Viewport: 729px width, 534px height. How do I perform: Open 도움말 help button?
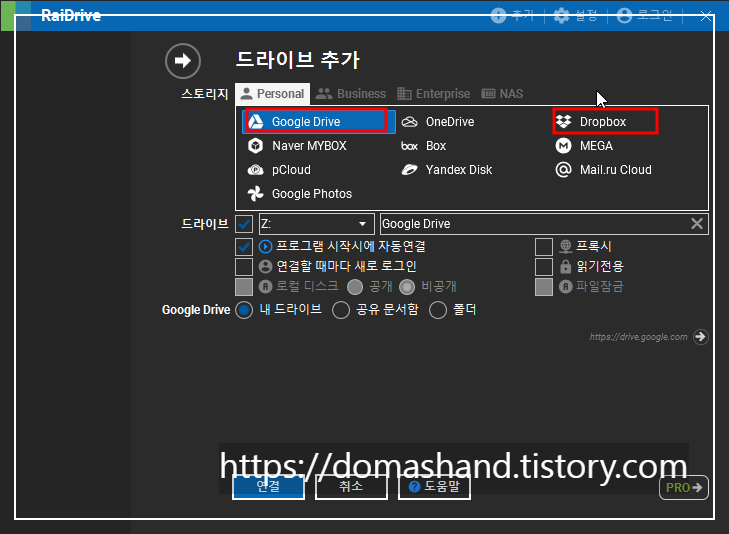434,487
